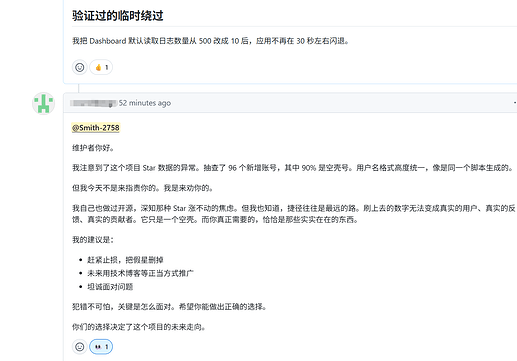Select line '但我今天不是来指责你的。我是来劝你的。'
517x361 pixels.
143,188
